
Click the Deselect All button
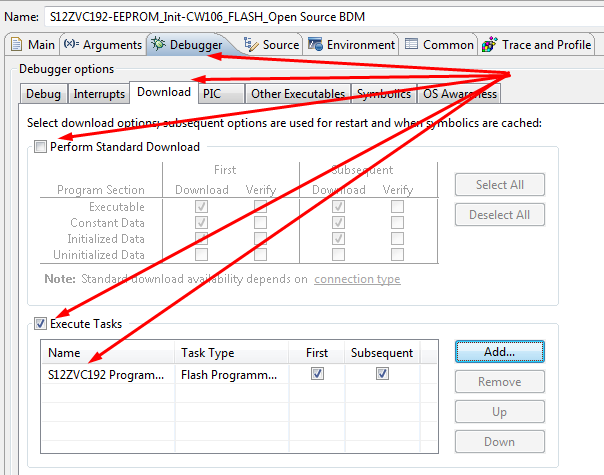point(500,215)
